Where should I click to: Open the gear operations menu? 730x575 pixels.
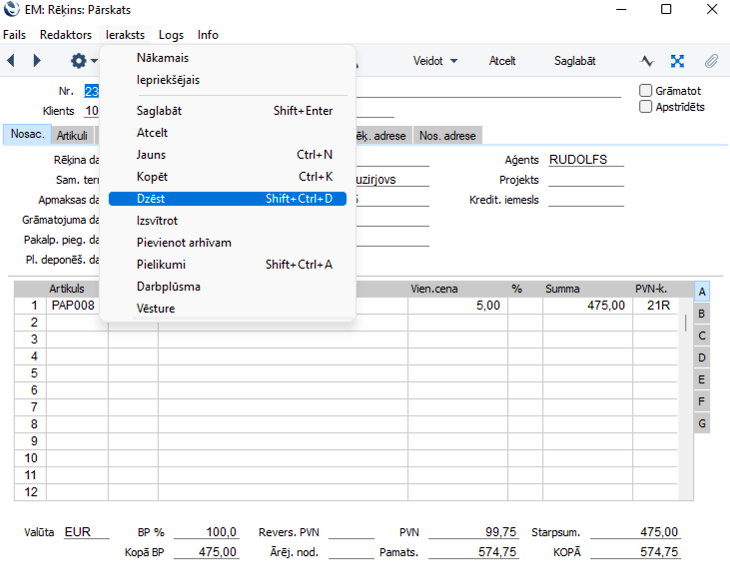(79, 61)
